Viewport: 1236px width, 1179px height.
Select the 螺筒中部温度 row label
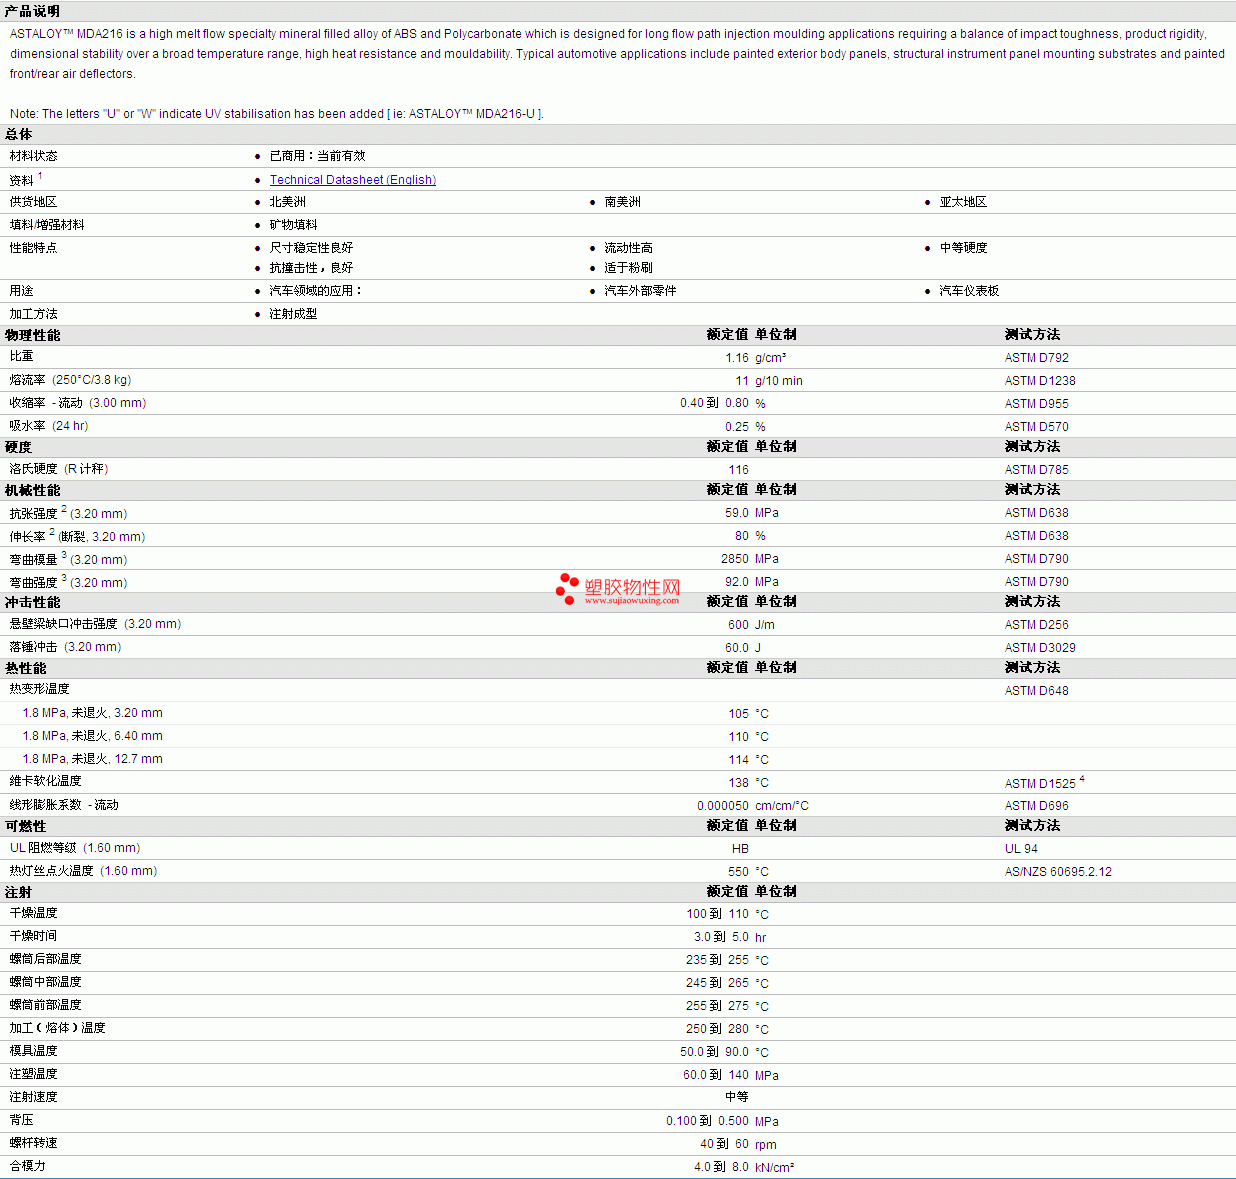[x=46, y=982]
